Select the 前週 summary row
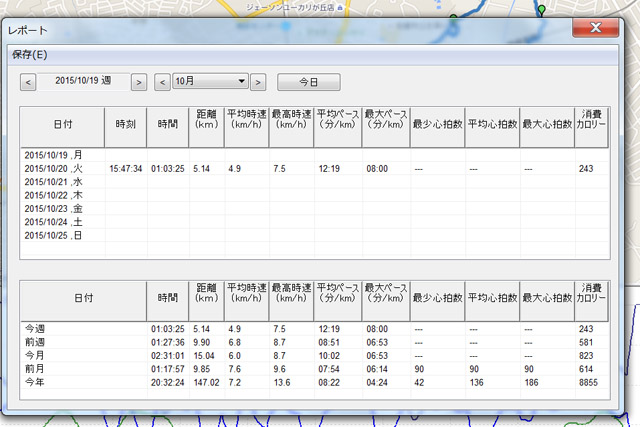 click(314, 342)
